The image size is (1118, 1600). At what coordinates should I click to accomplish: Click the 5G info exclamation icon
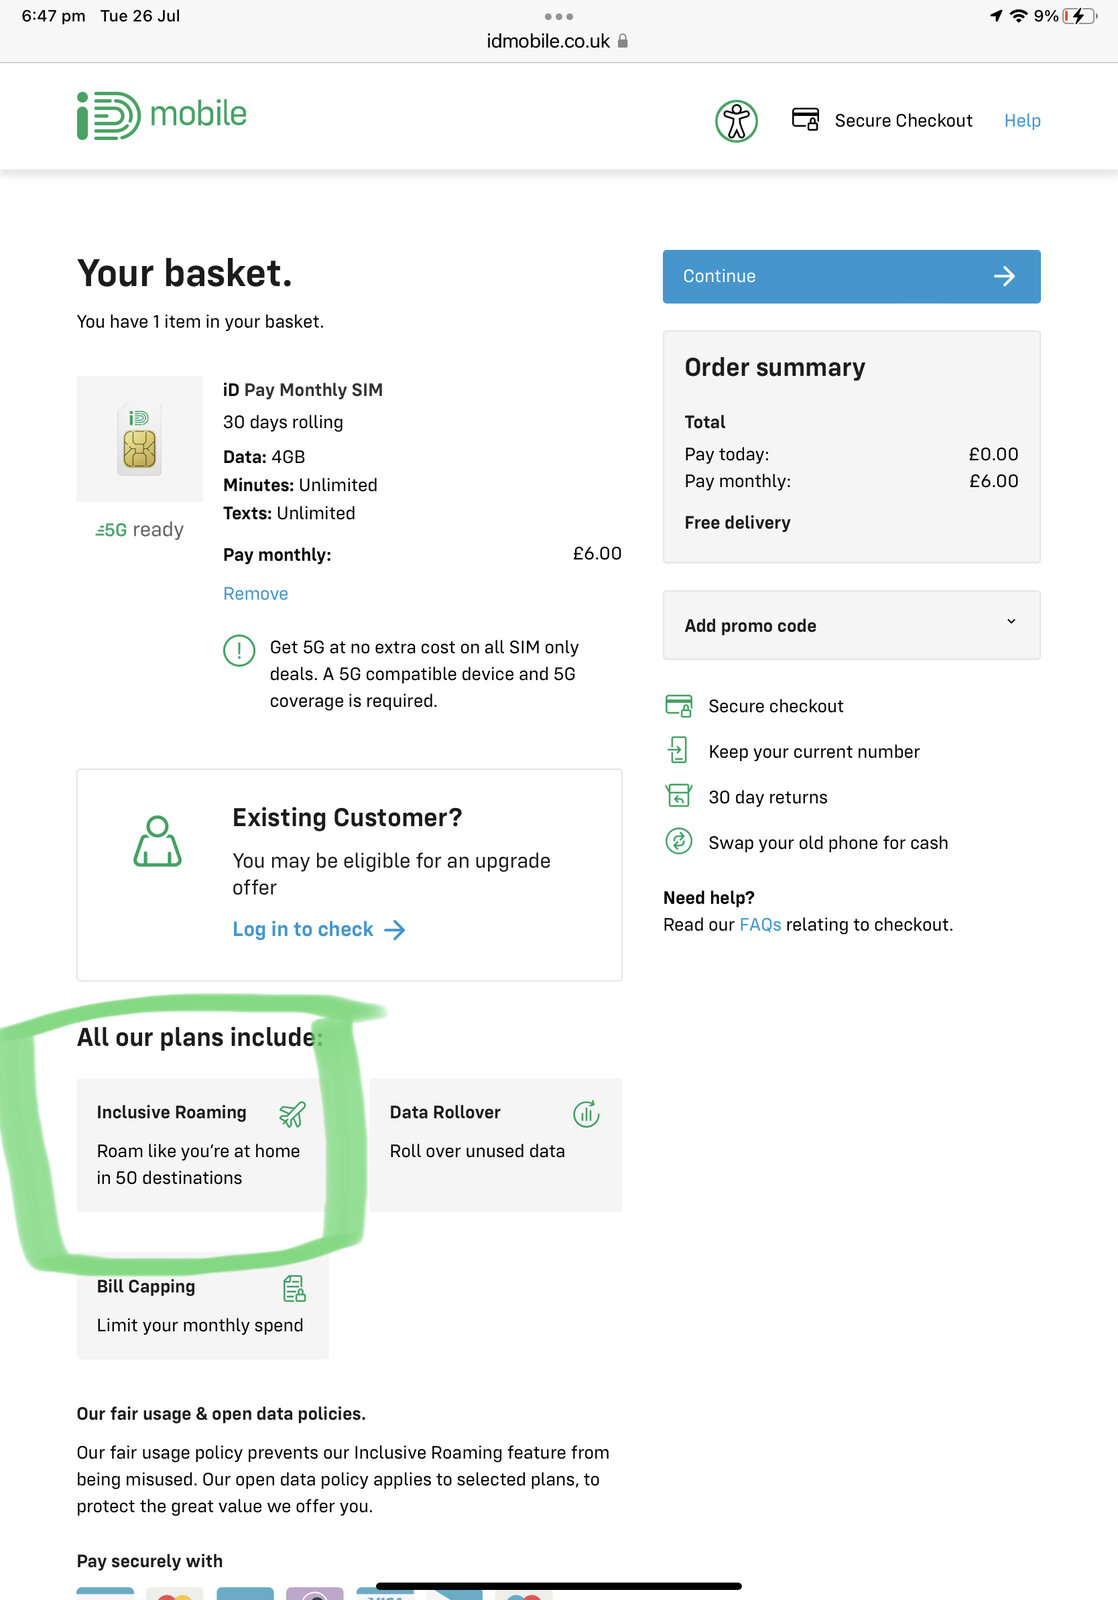click(239, 650)
